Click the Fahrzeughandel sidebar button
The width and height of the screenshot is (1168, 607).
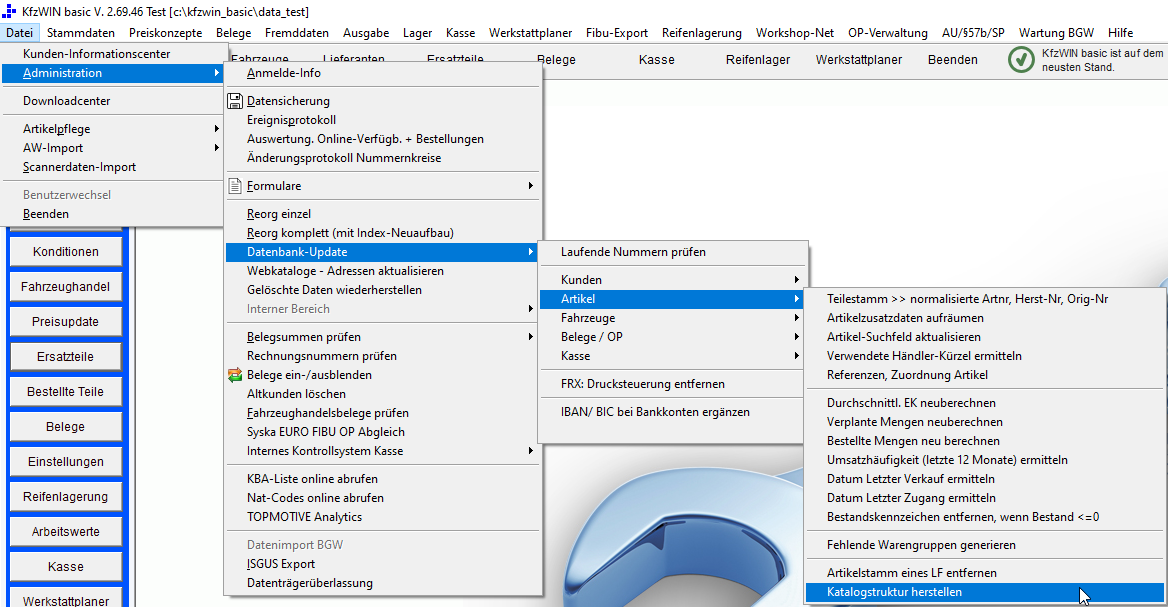pos(66,287)
